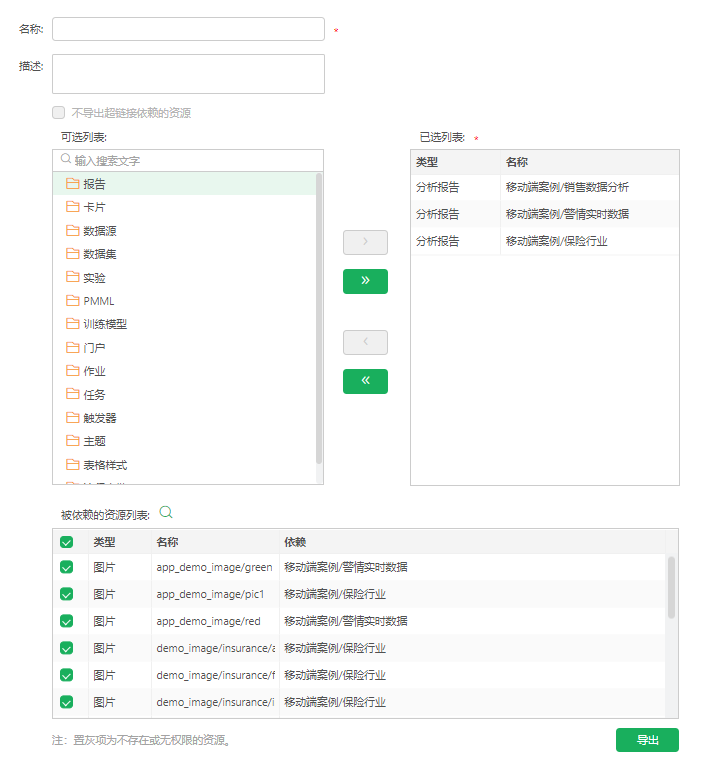Click the dependency table vertical scrollbar
717x770 pixels.
click(x=671, y=587)
